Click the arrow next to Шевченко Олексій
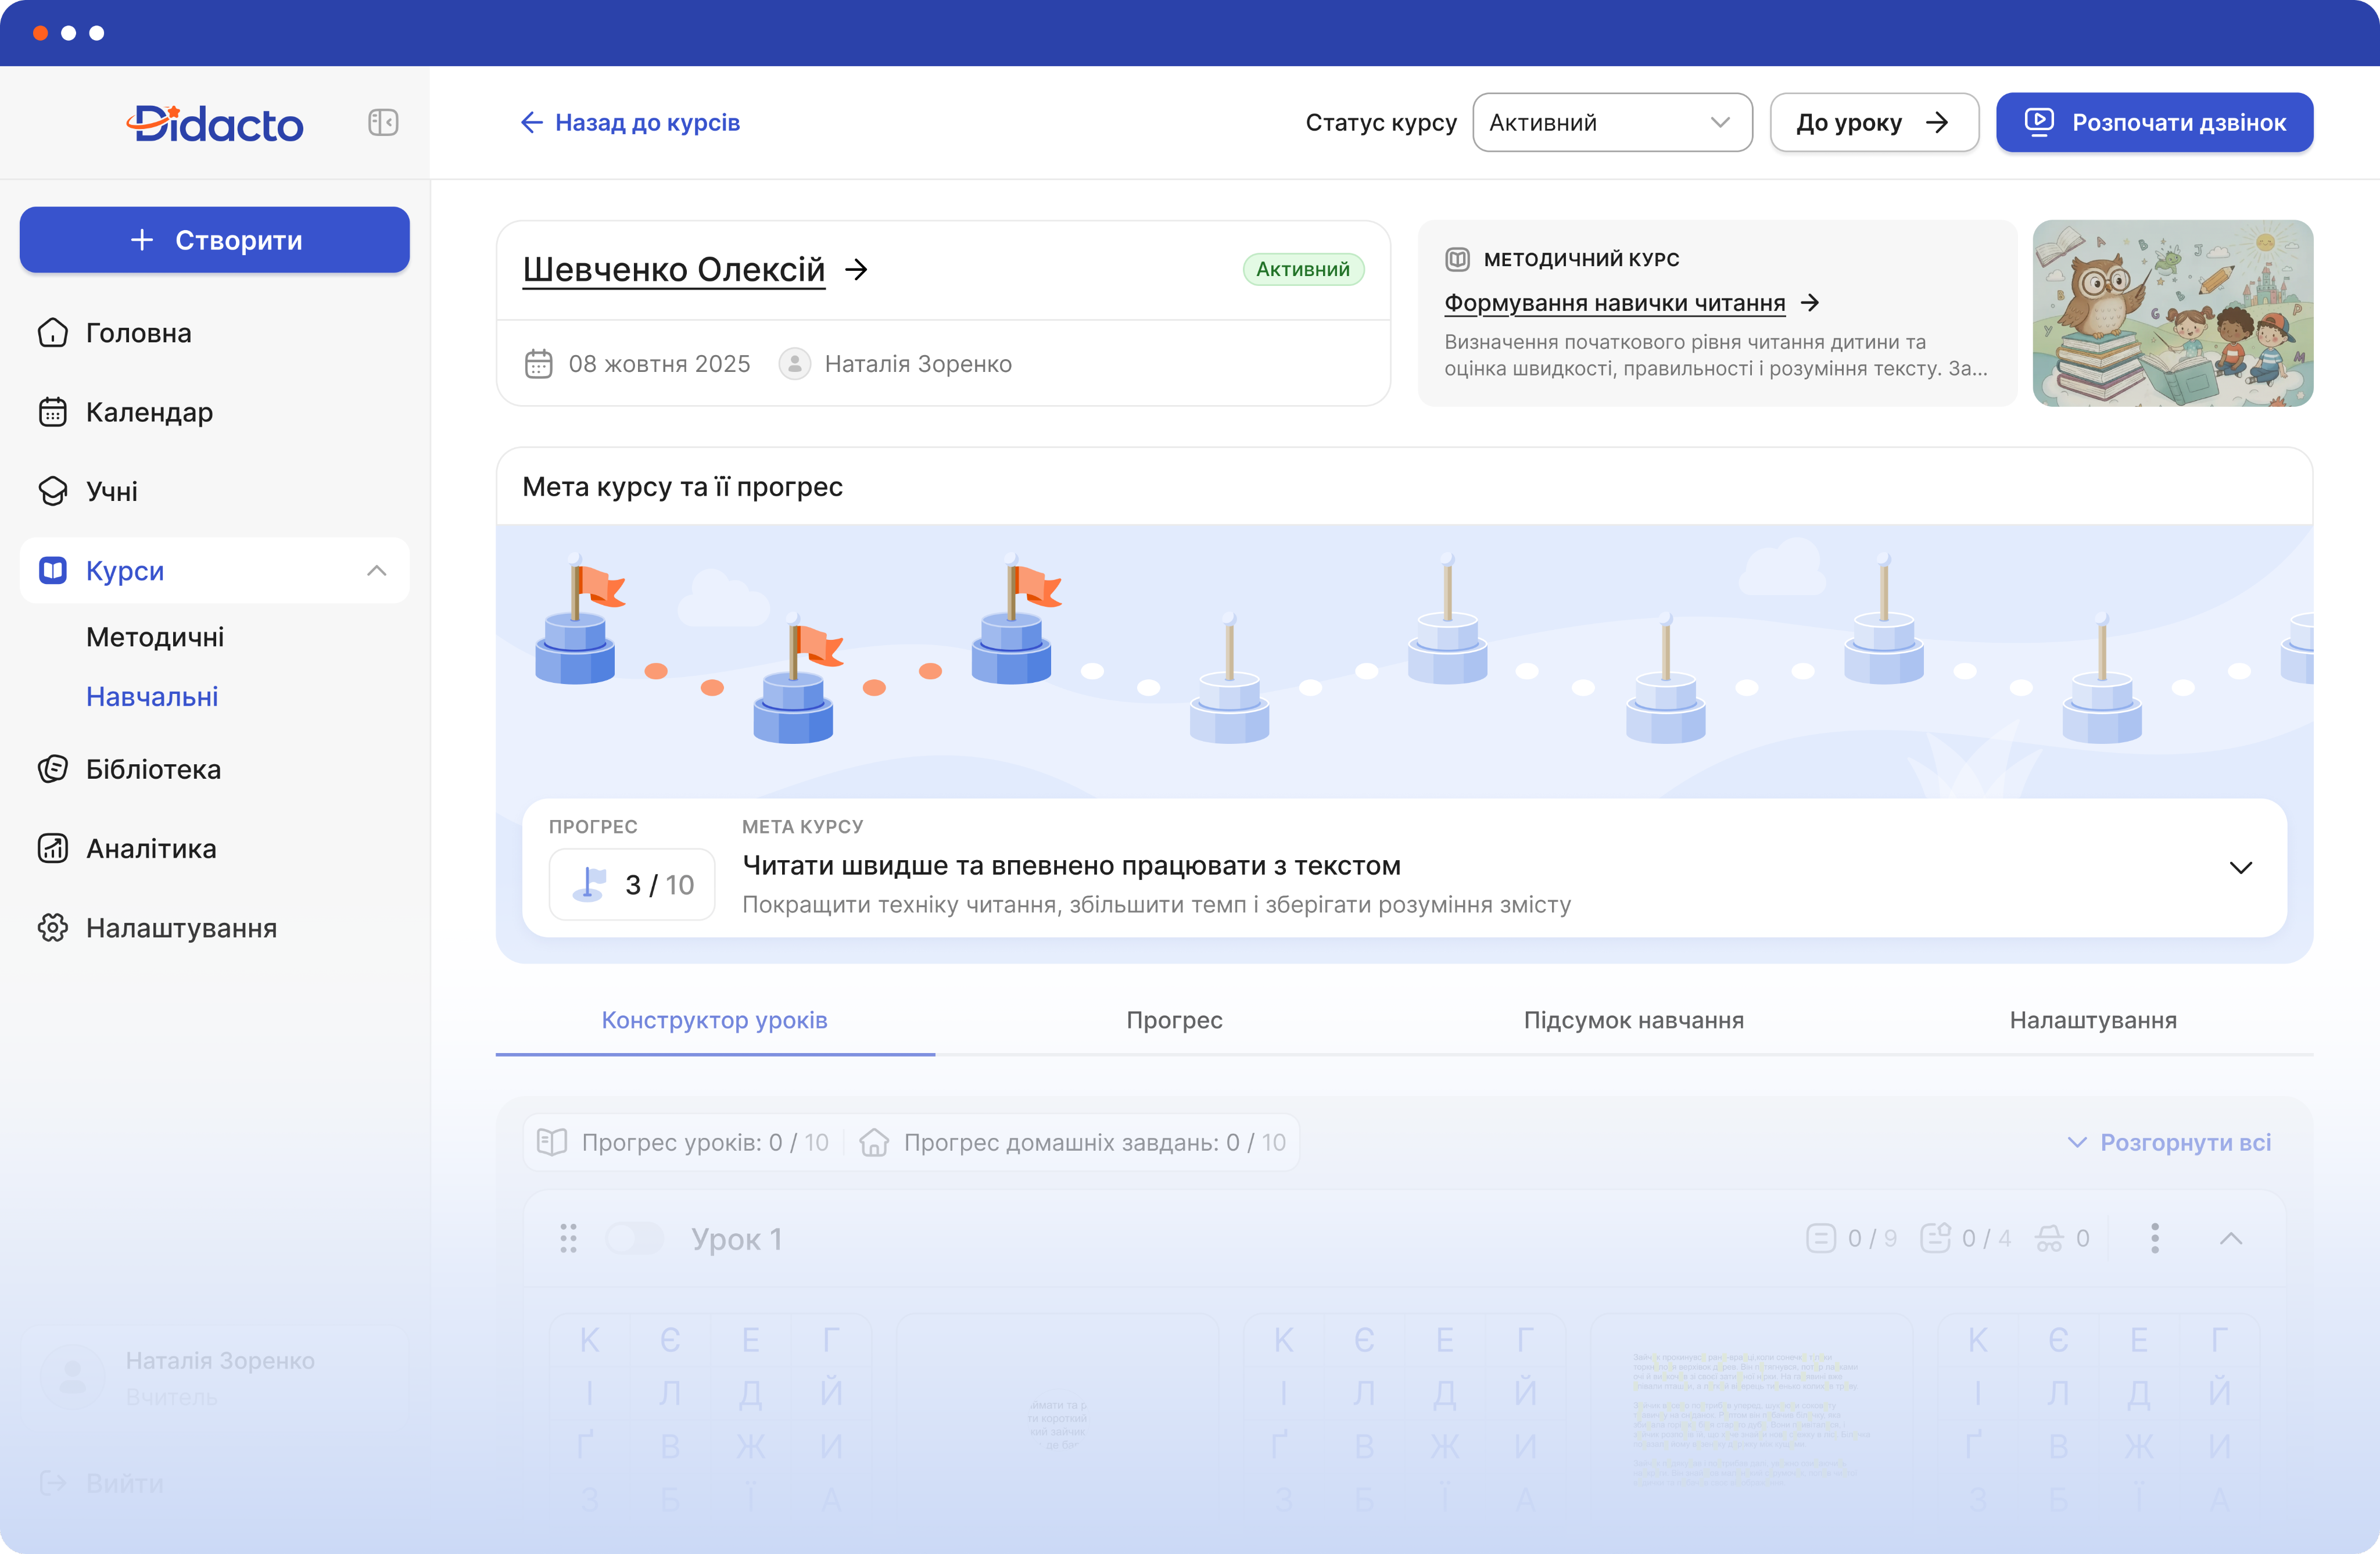Image resolution: width=2380 pixels, height=1554 pixels. click(856, 269)
